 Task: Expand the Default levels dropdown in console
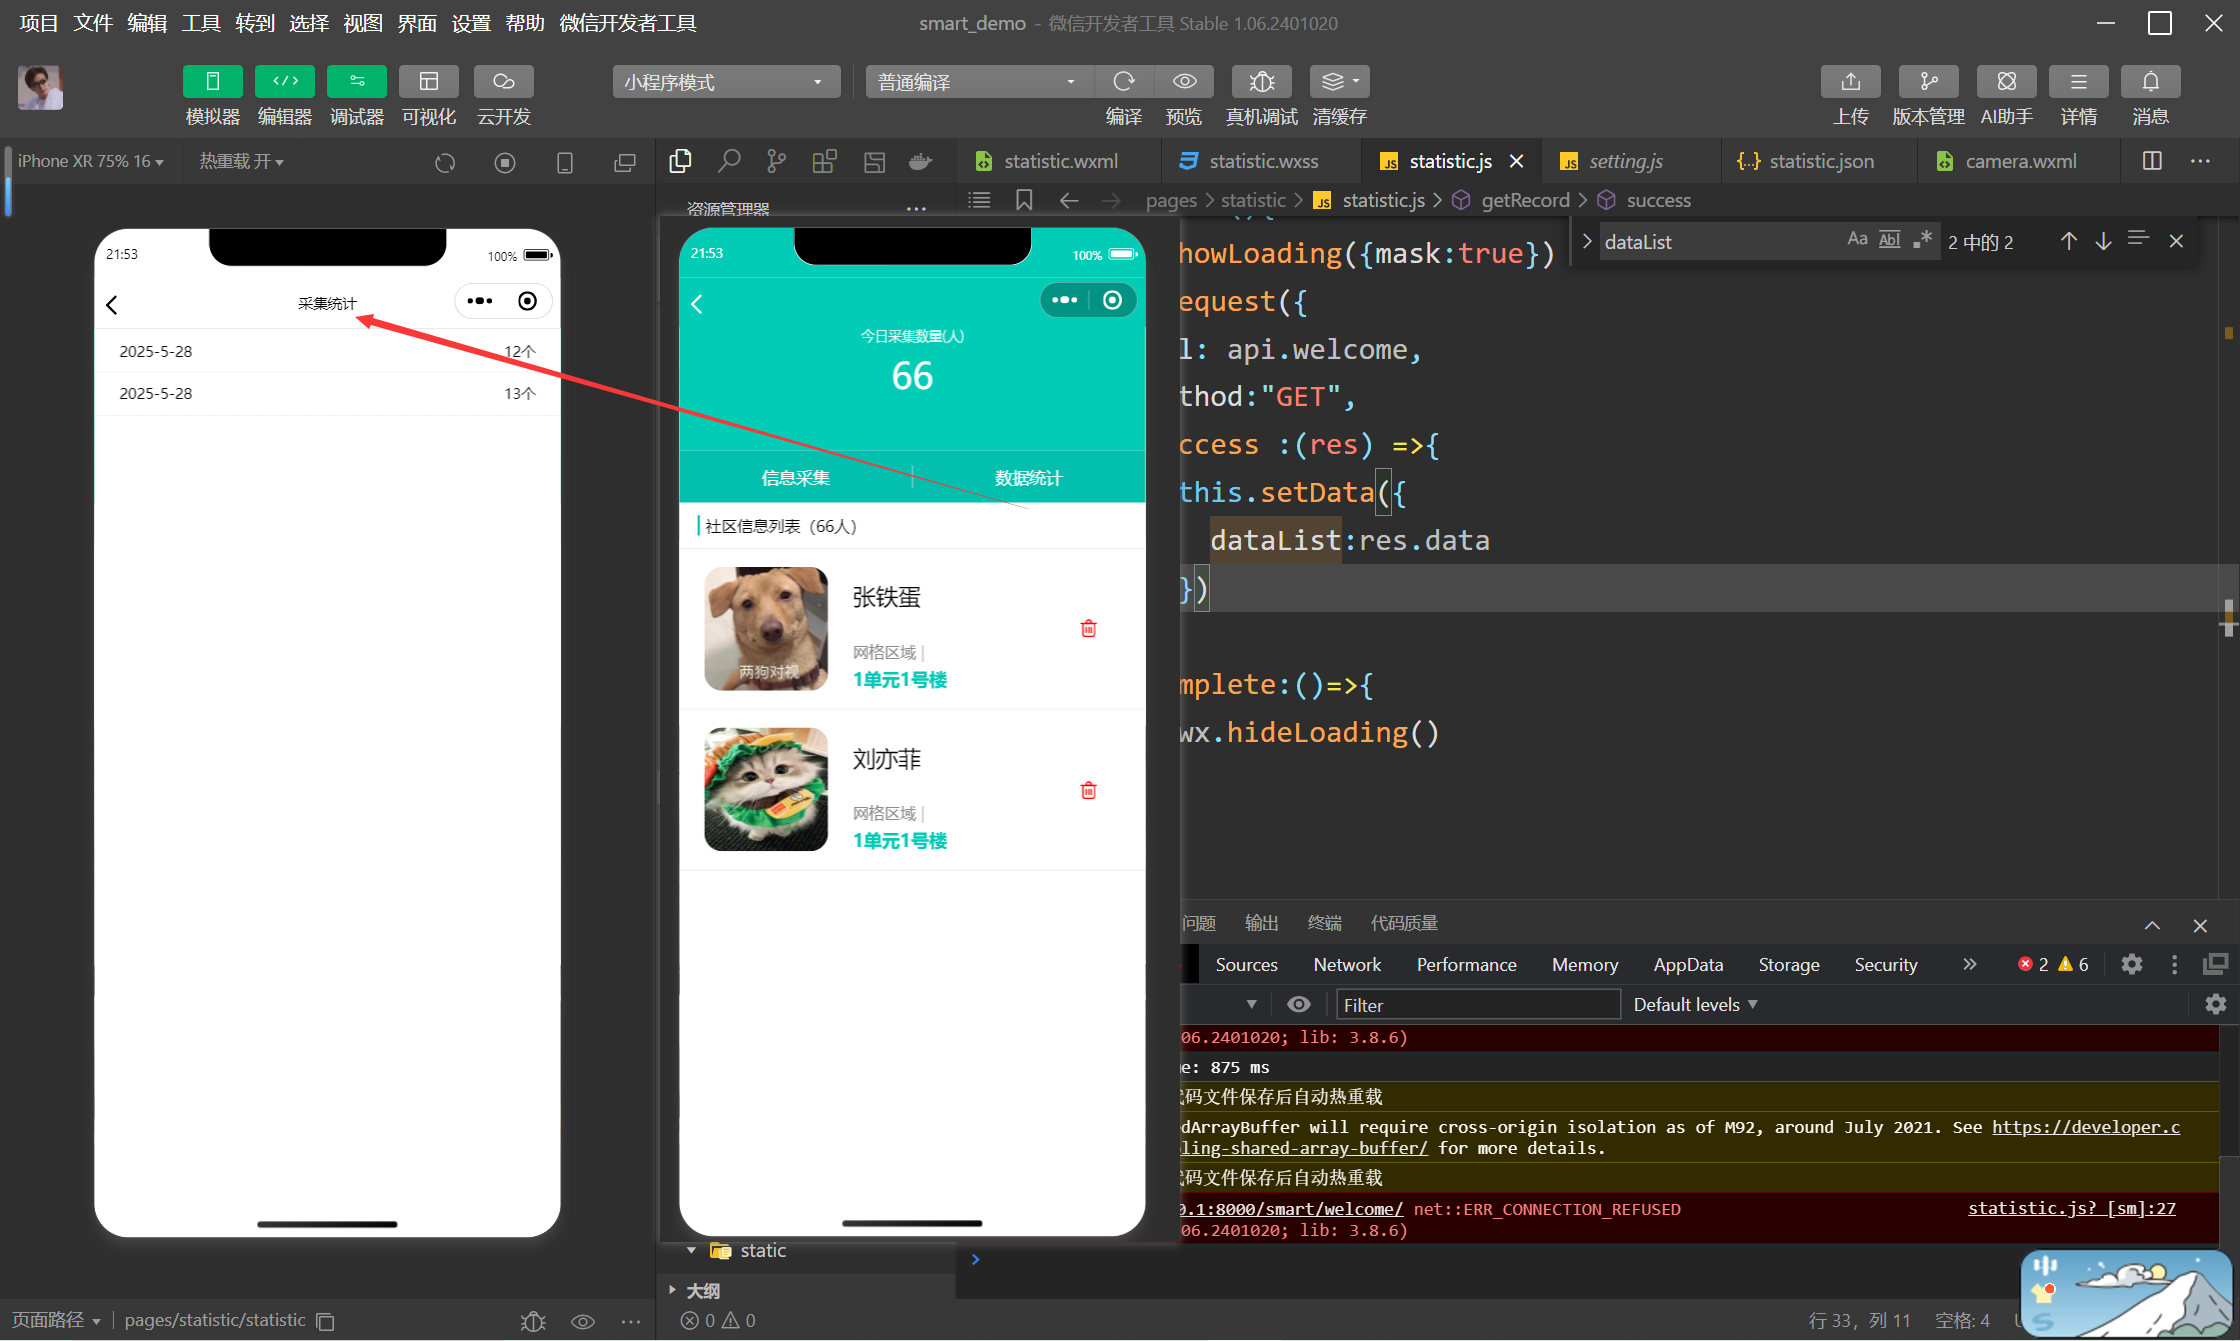click(x=1695, y=1004)
